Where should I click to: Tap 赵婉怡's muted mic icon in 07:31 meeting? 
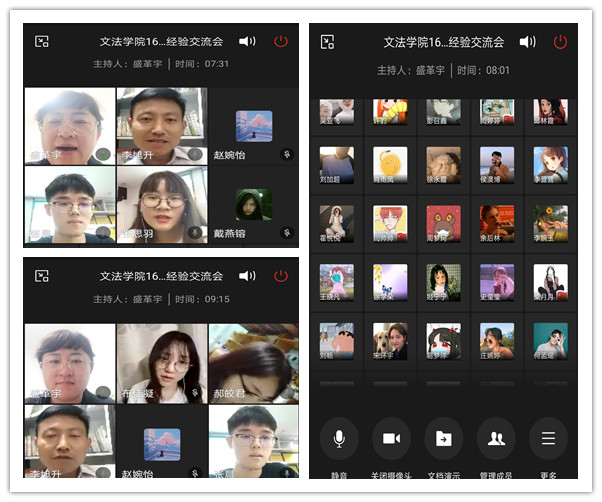click(287, 154)
